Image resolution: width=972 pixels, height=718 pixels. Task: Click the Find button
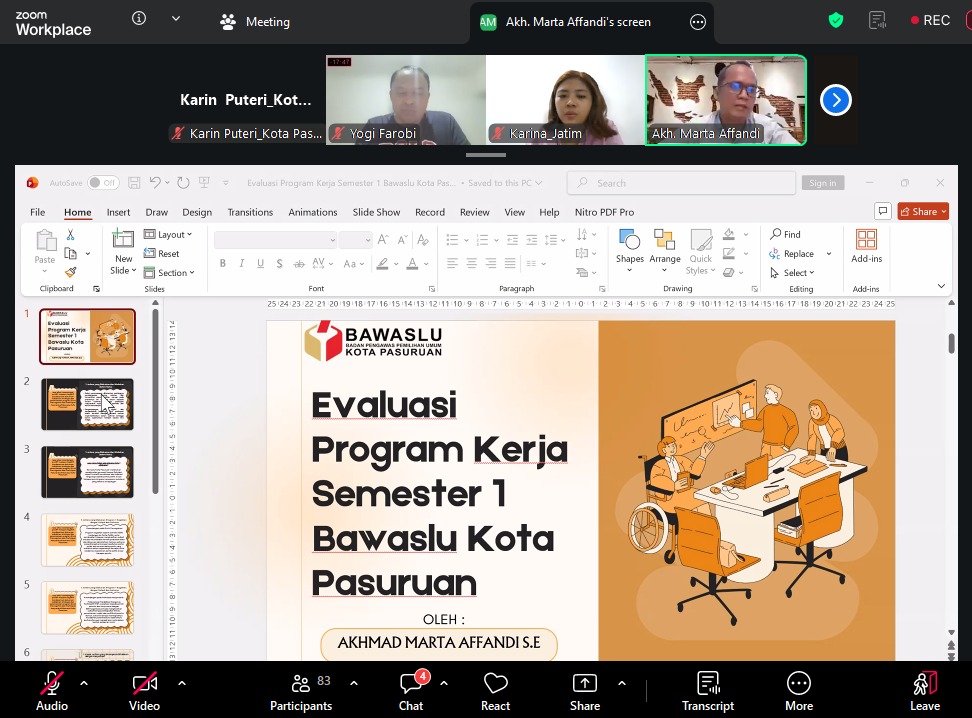785,234
